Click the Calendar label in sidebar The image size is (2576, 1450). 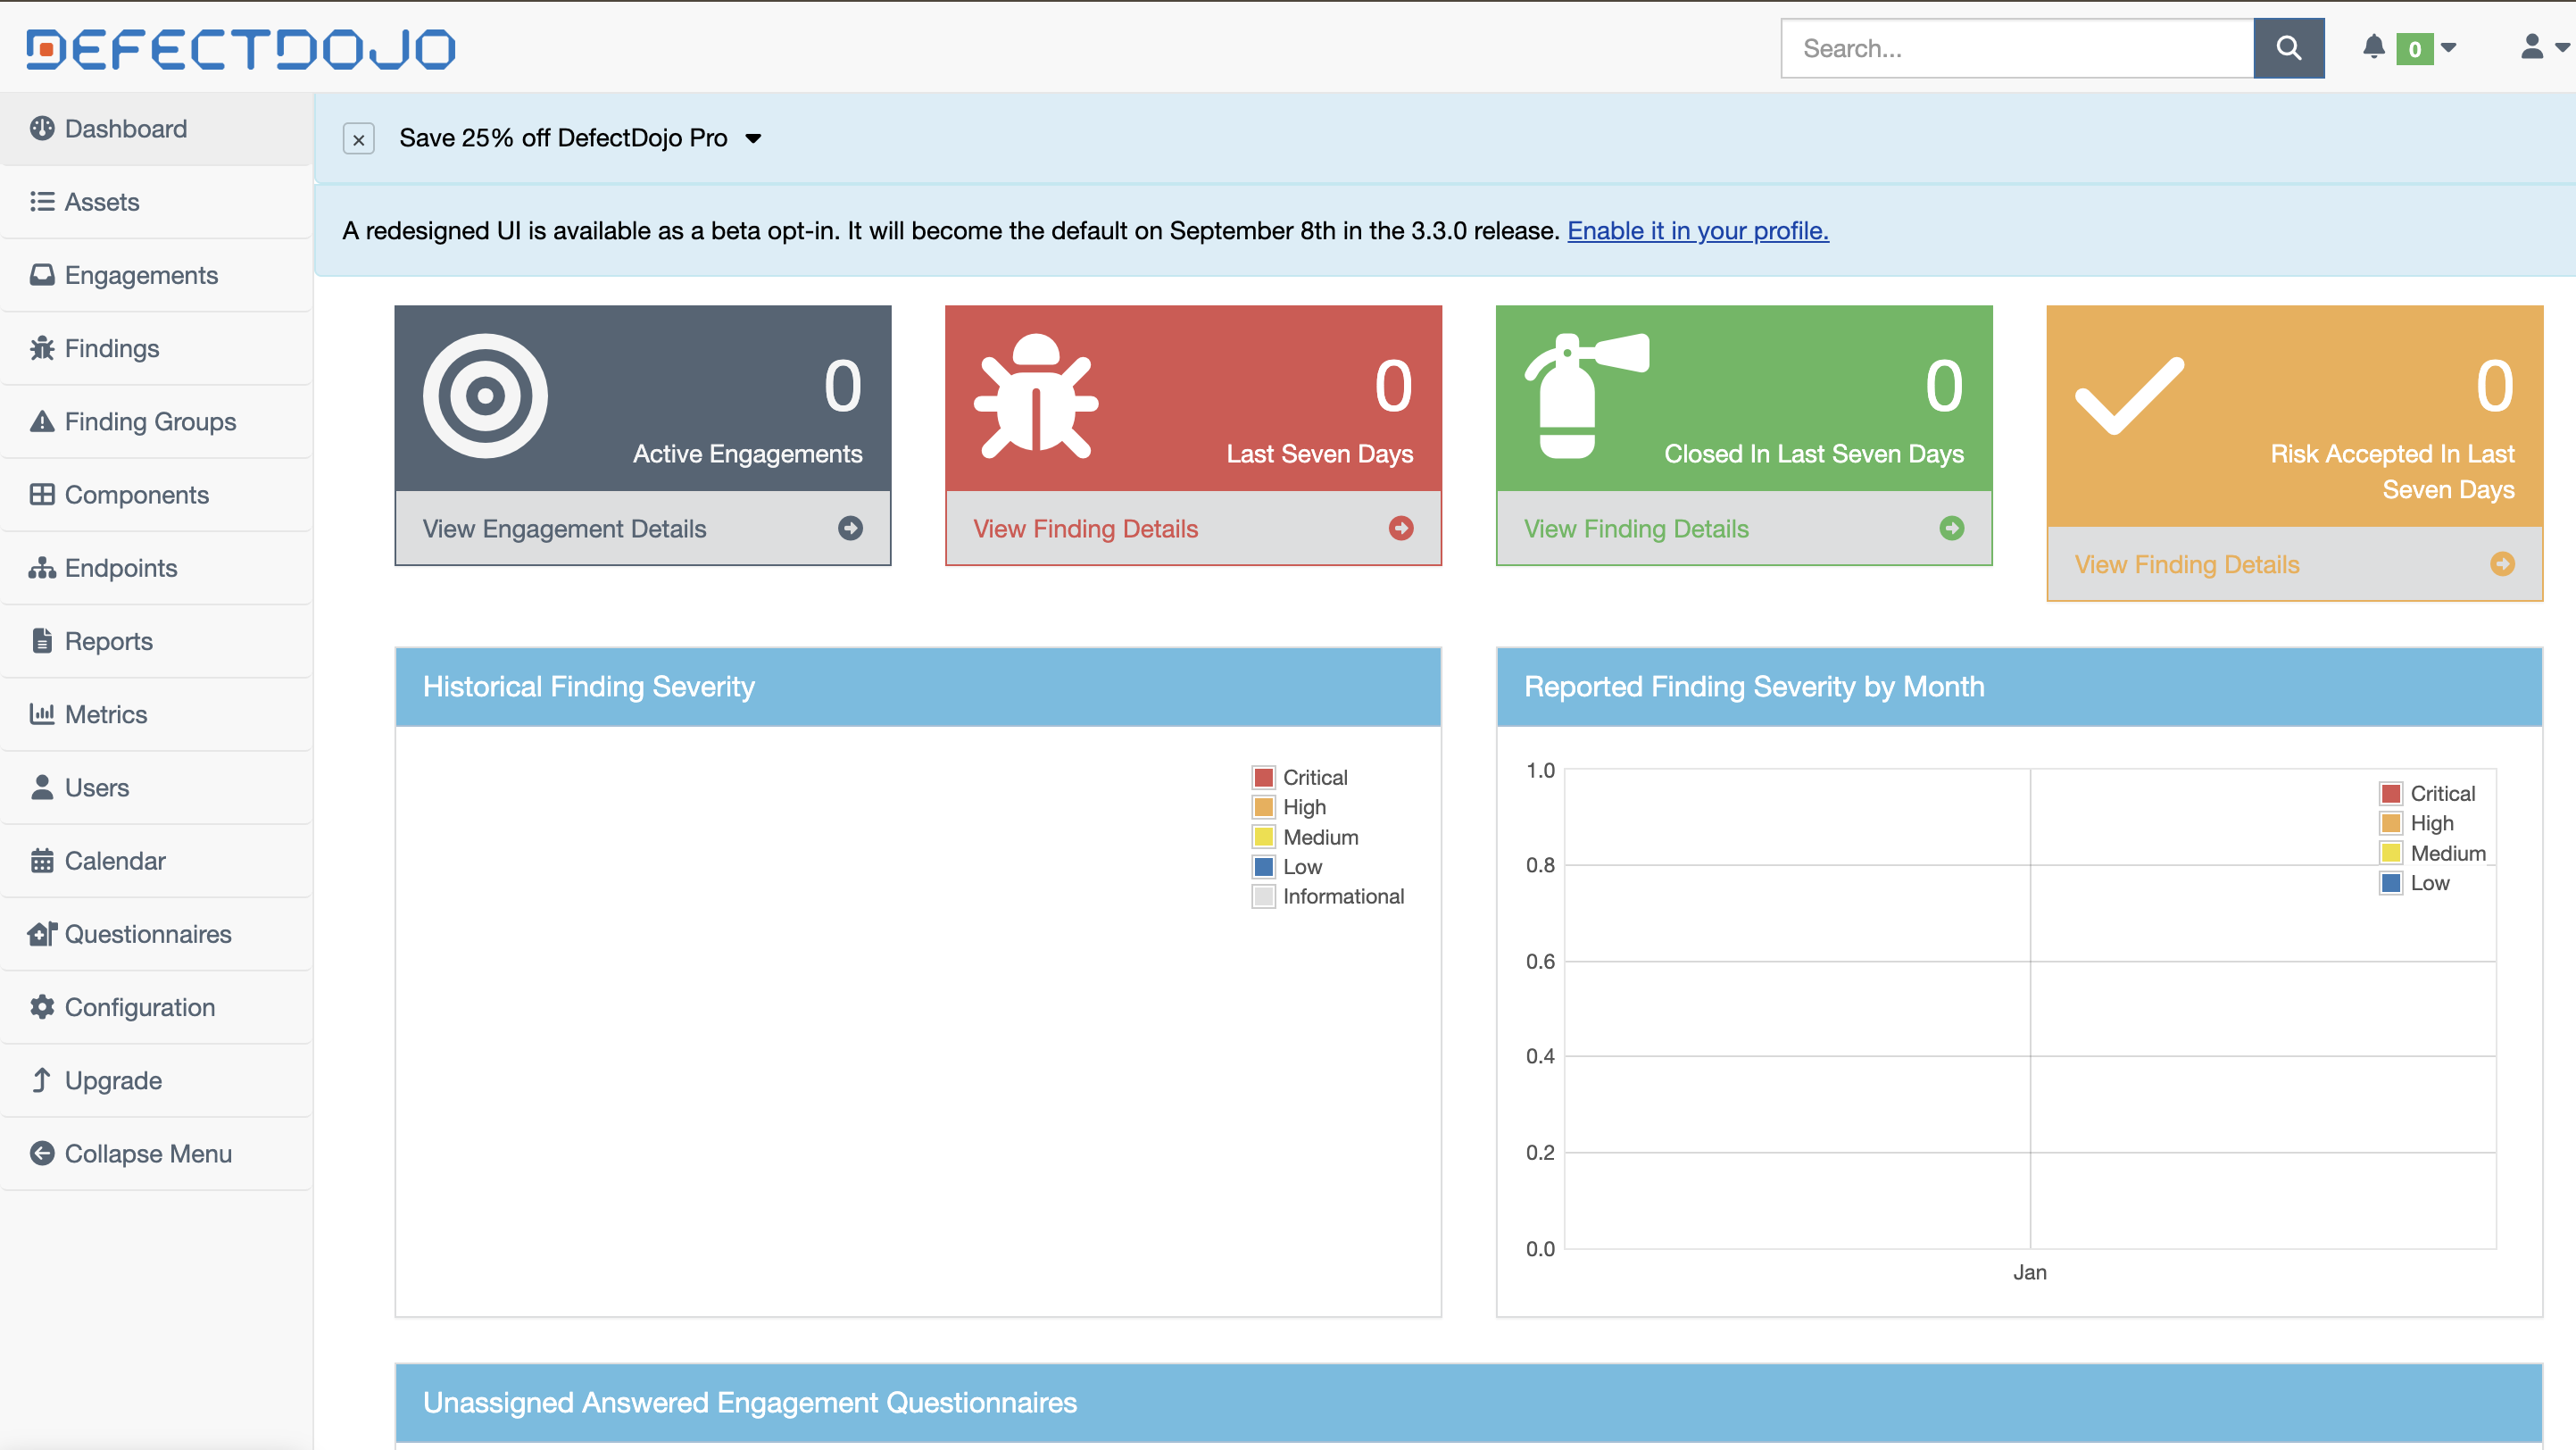click(x=115, y=861)
